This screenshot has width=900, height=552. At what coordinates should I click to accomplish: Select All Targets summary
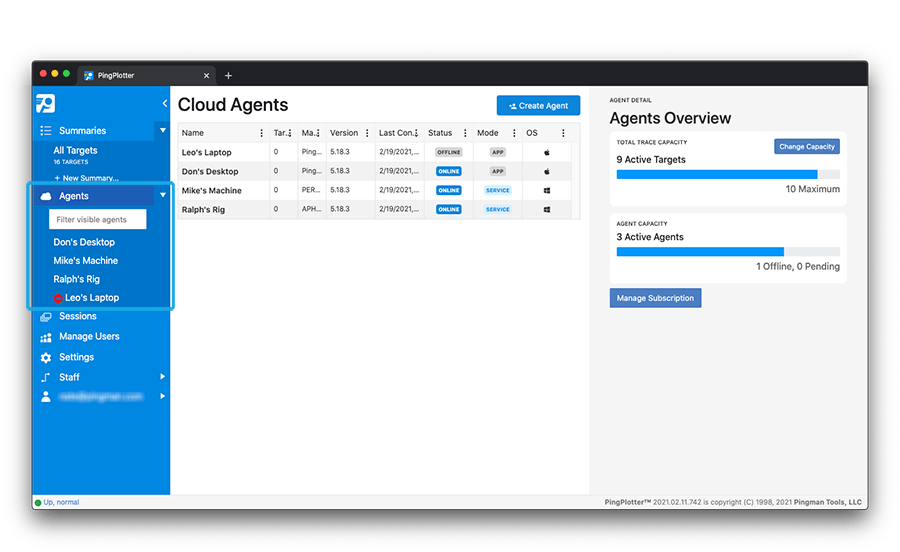tap(75, 151)
